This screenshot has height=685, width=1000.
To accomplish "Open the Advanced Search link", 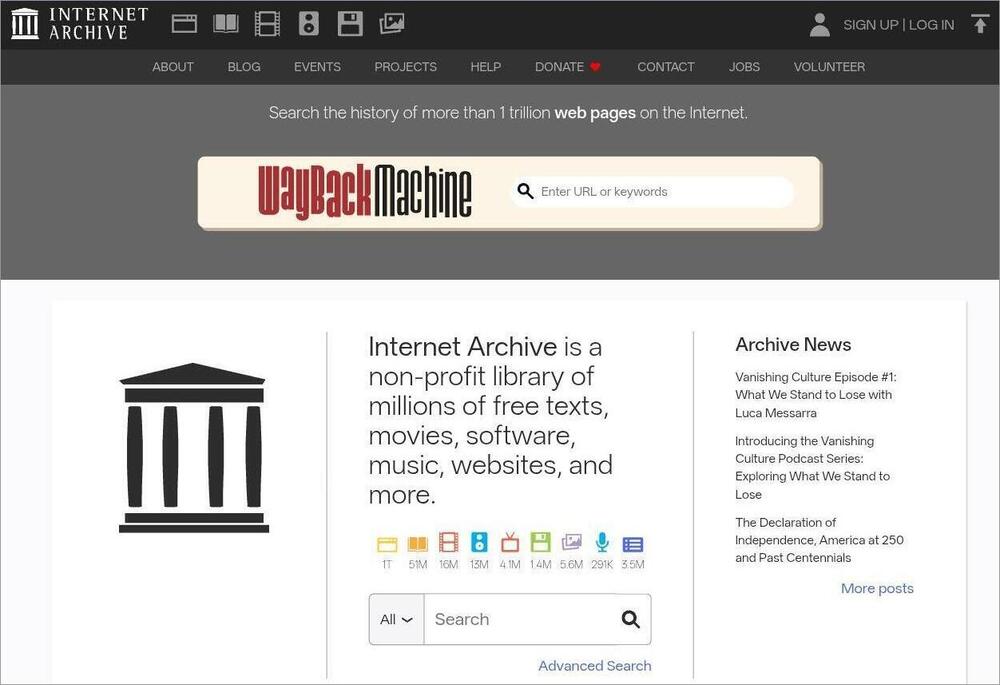I will 594,665.
